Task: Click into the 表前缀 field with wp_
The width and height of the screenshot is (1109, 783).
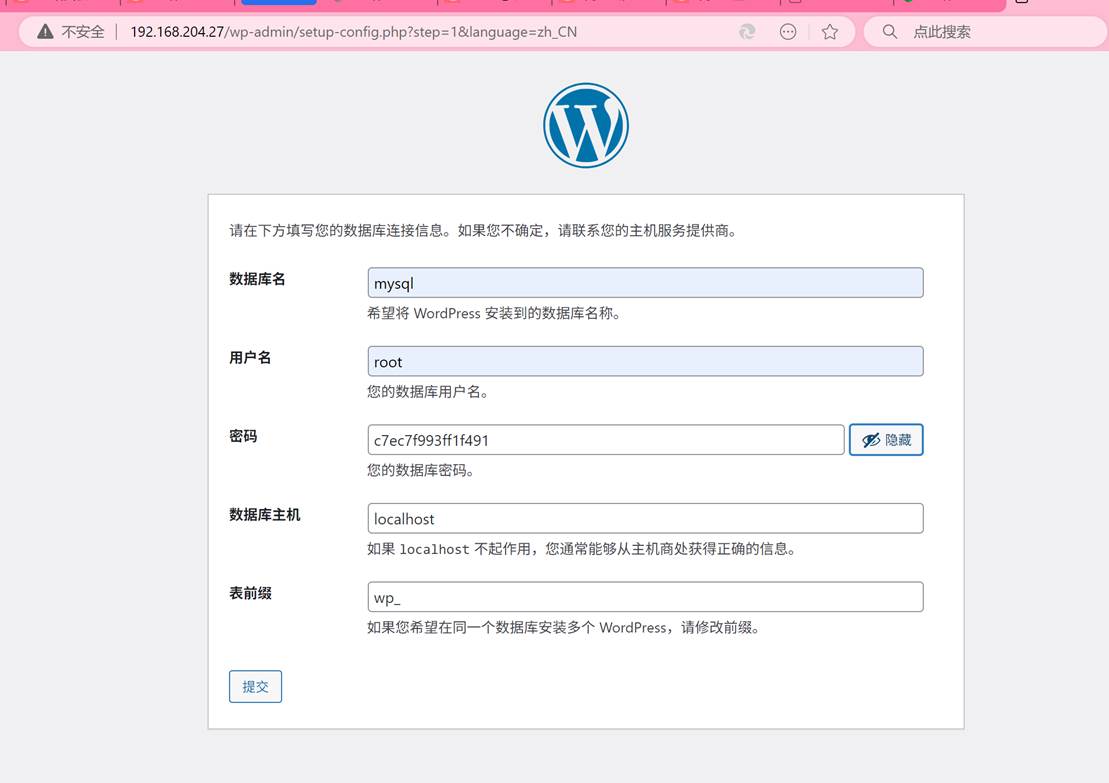Action: pos(645,597)
